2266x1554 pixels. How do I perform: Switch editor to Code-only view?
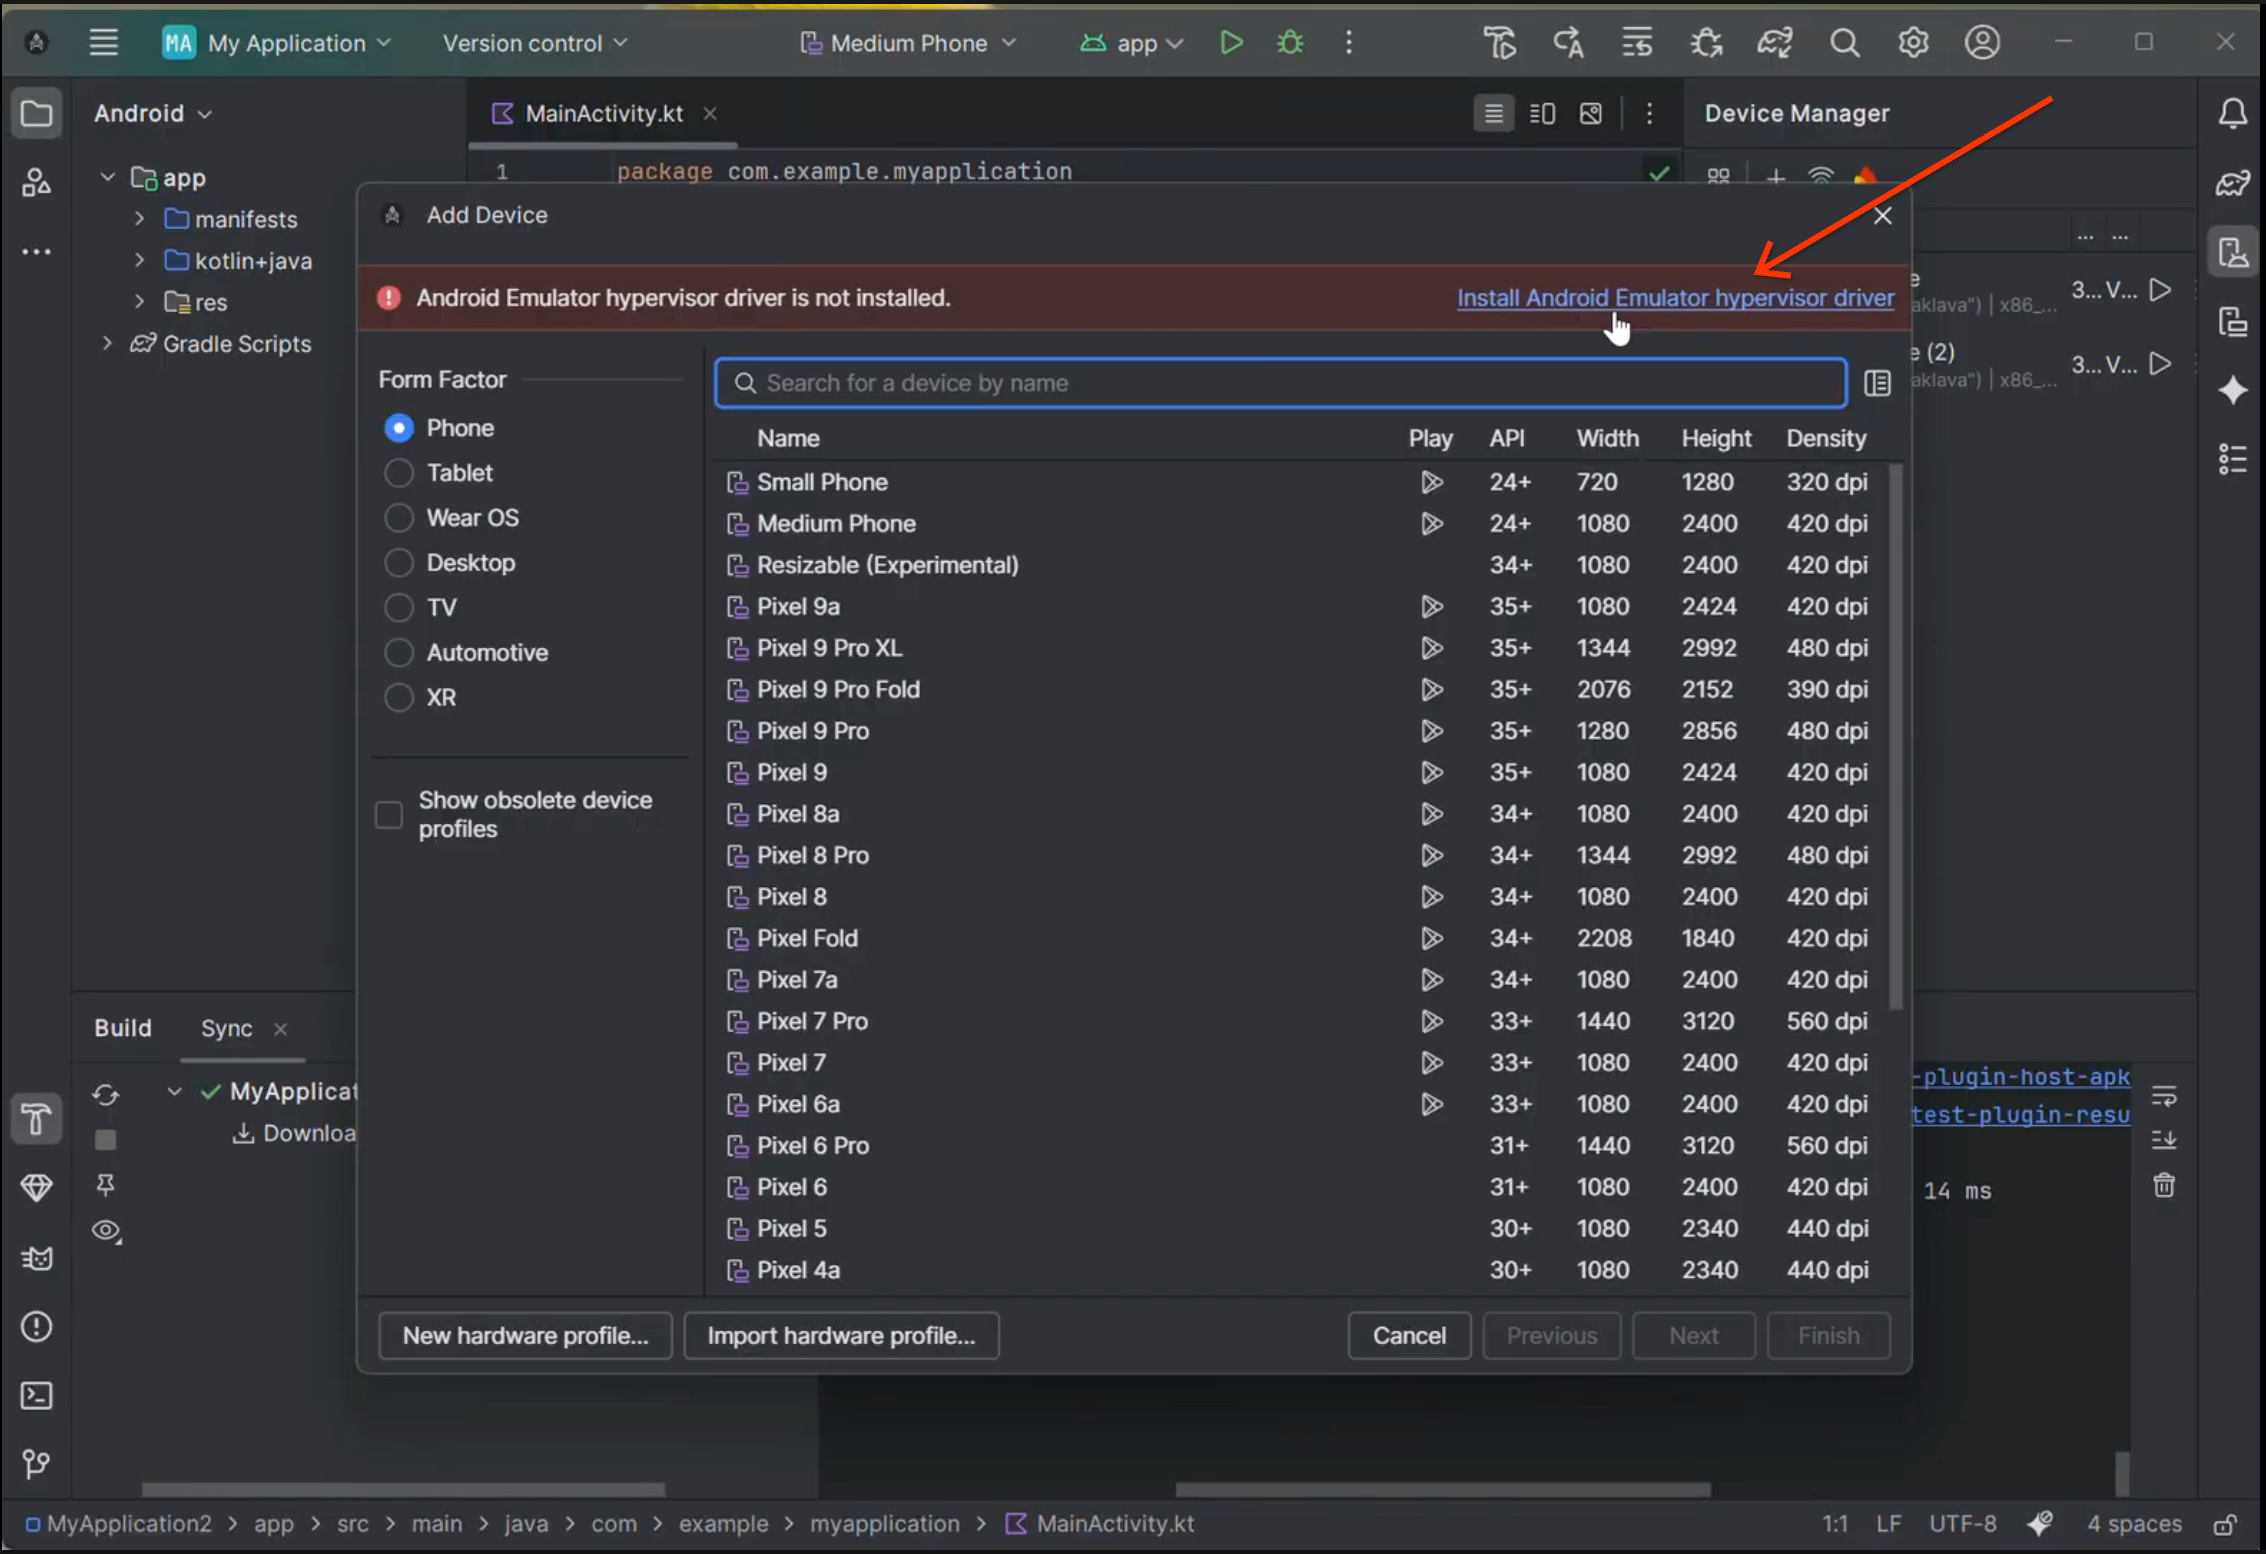(1493, 113)
